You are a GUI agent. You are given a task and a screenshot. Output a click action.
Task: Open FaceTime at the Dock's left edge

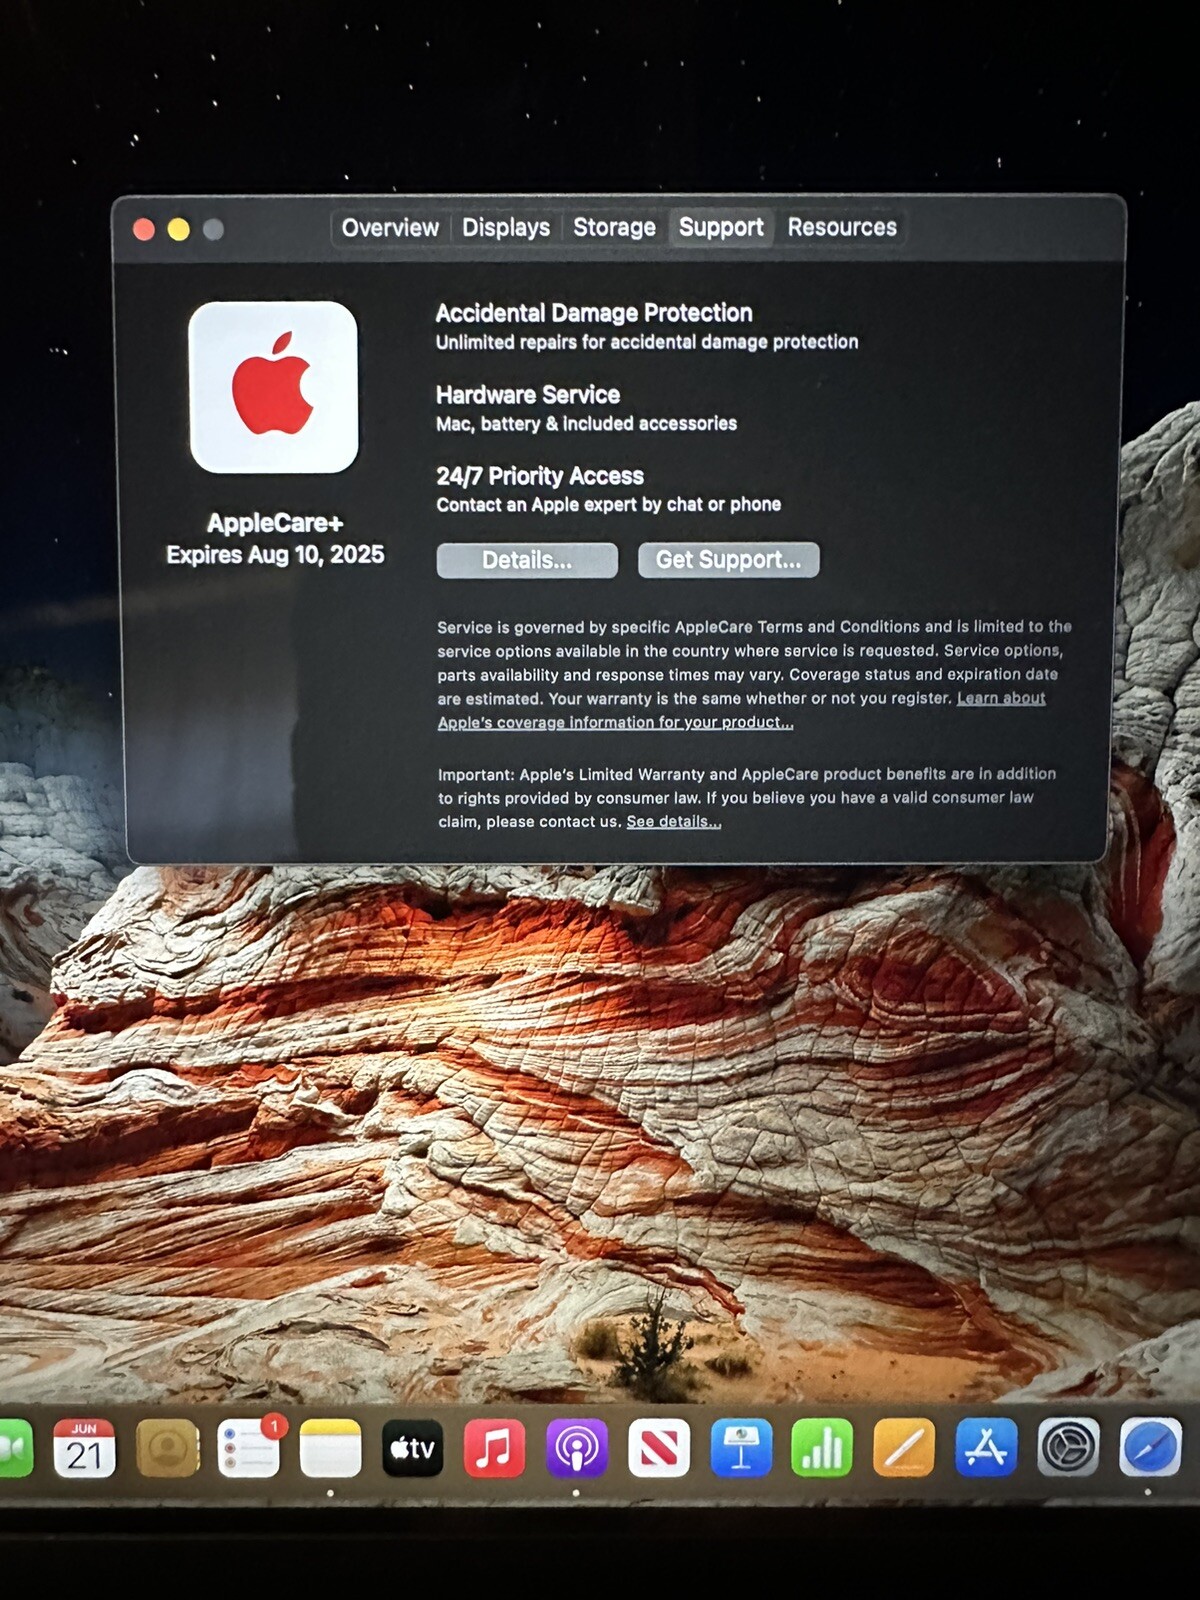point(14,1447)
